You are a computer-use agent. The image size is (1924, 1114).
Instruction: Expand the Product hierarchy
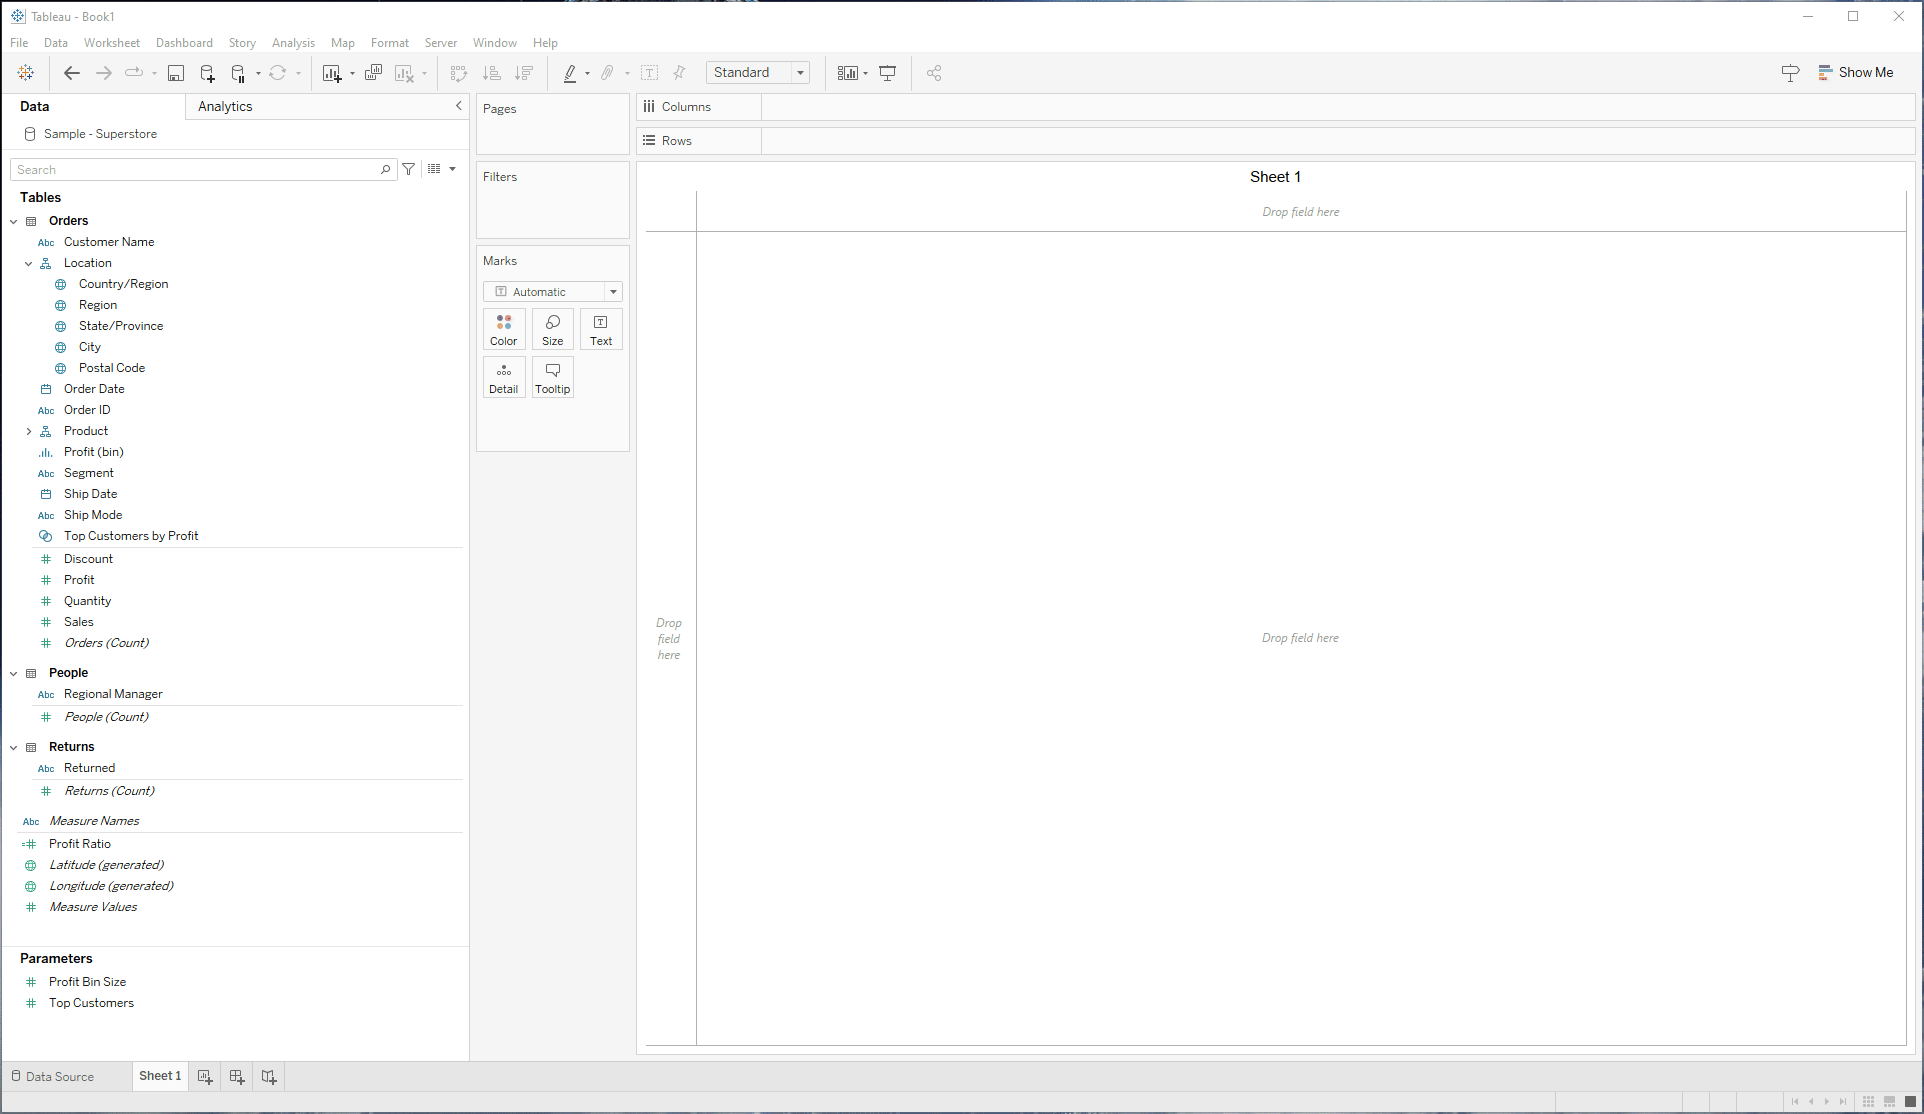[x=29, y=431]
